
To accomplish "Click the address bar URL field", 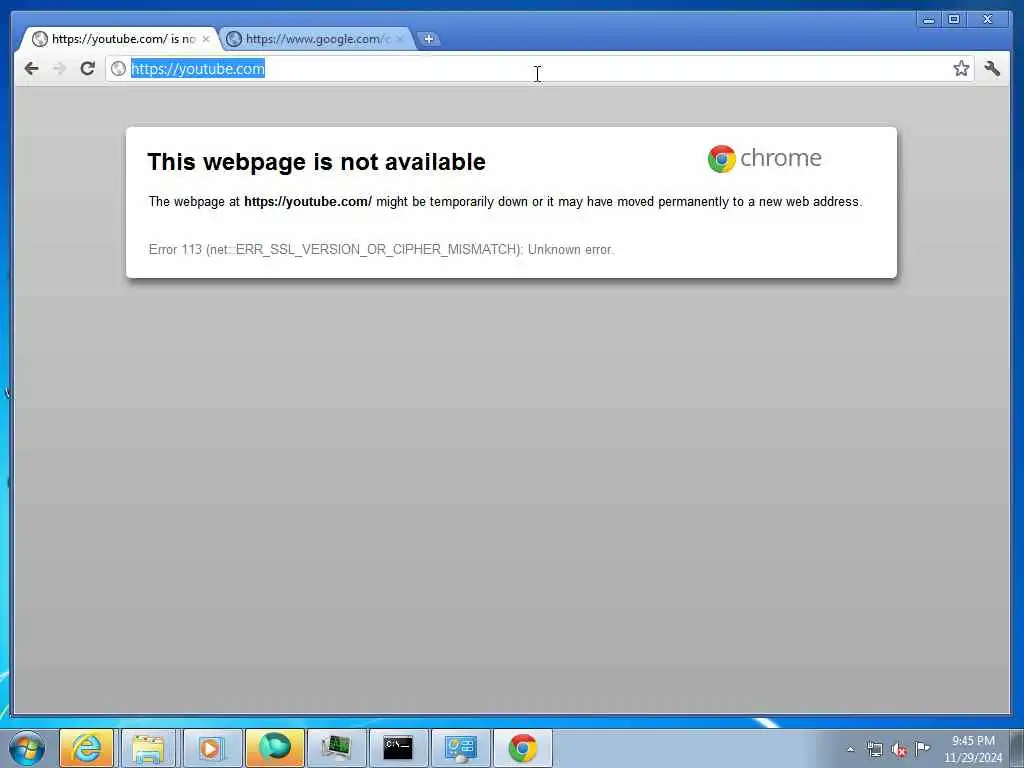I will [539, 69].
